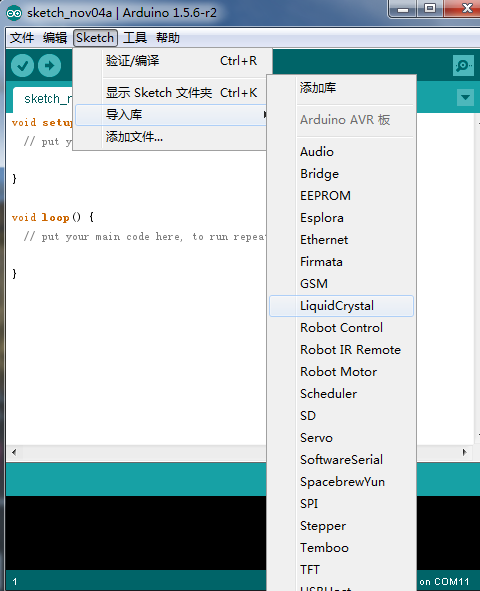Click the Upload arrow toolbar icon

click(x=49, y=66)
